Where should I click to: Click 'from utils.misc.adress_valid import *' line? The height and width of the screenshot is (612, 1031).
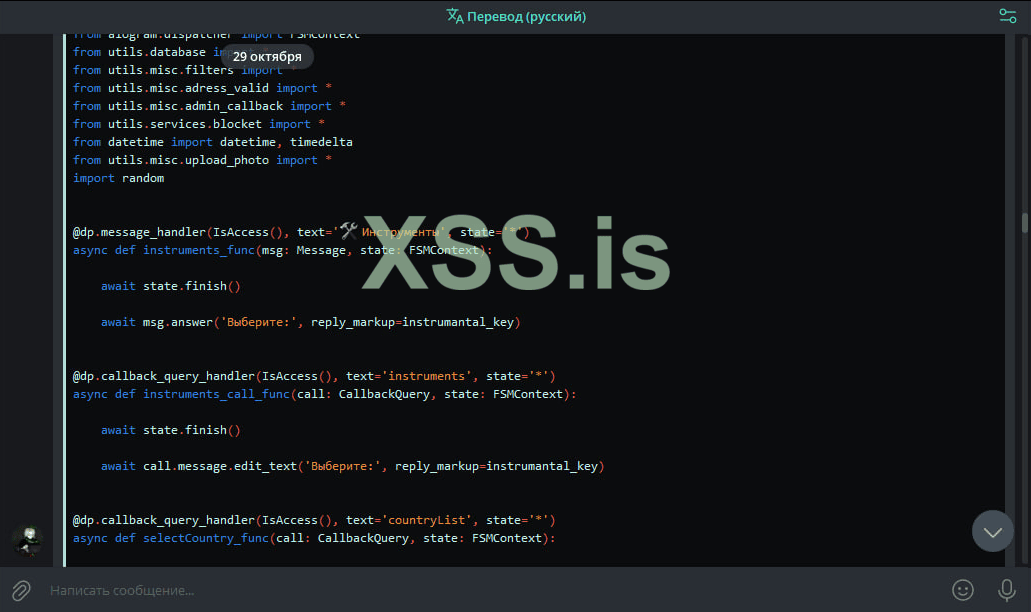(x=202, y=88)
